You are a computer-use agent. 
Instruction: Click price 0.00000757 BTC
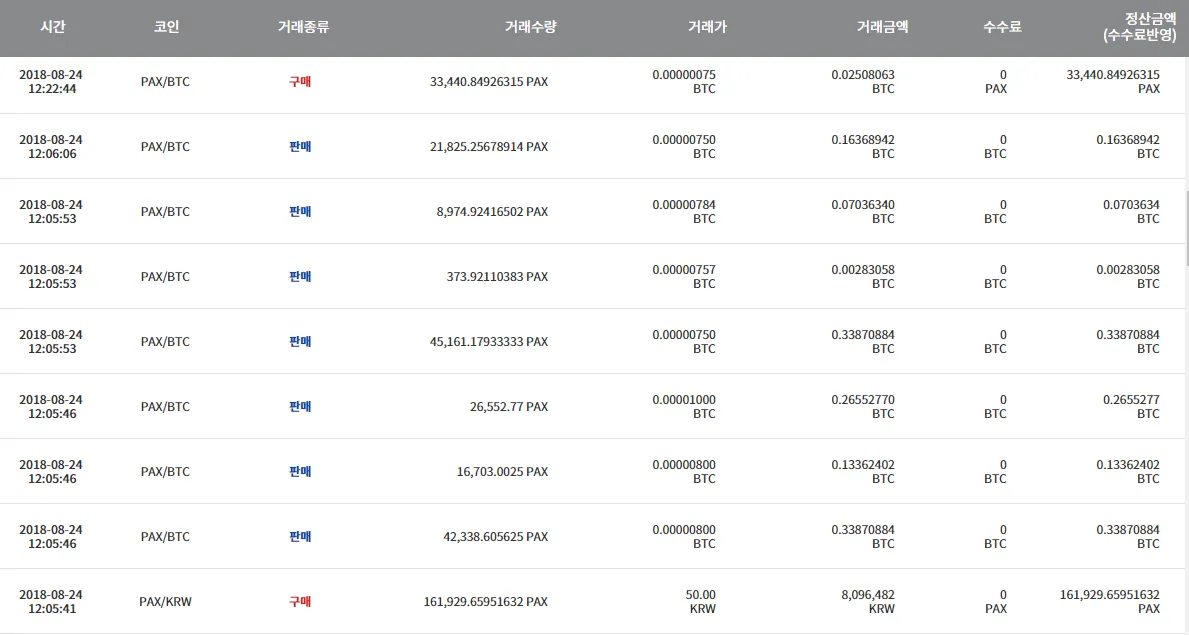(684, 277)
